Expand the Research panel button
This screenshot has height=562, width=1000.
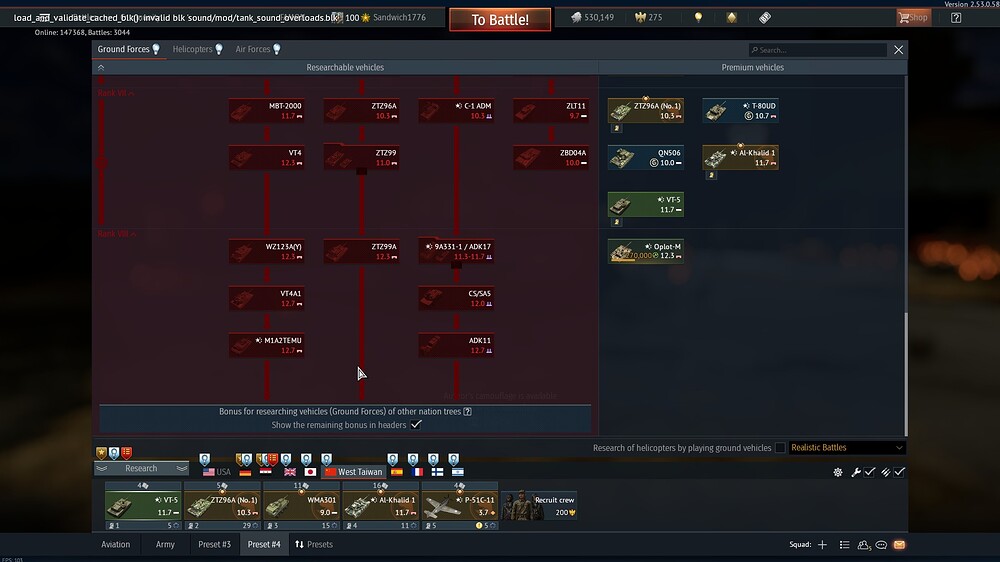(141, 468)
